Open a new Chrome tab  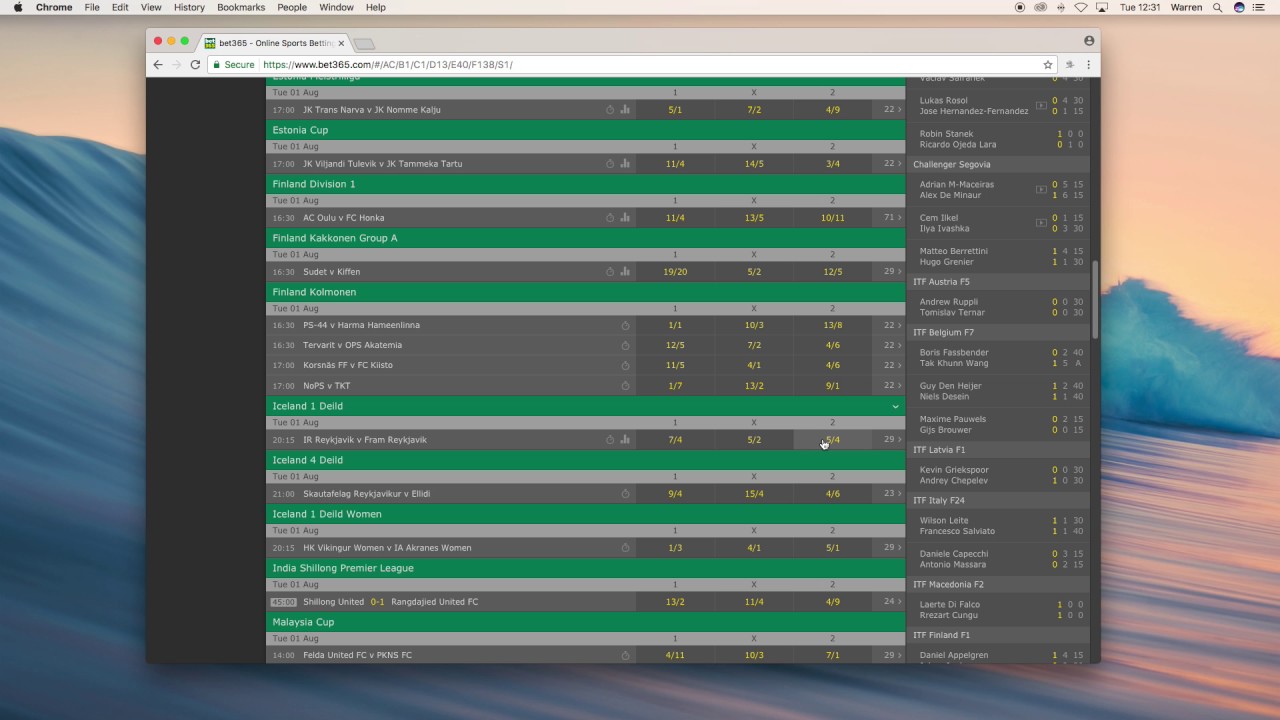pyautogui.click(x=364, y=44)
